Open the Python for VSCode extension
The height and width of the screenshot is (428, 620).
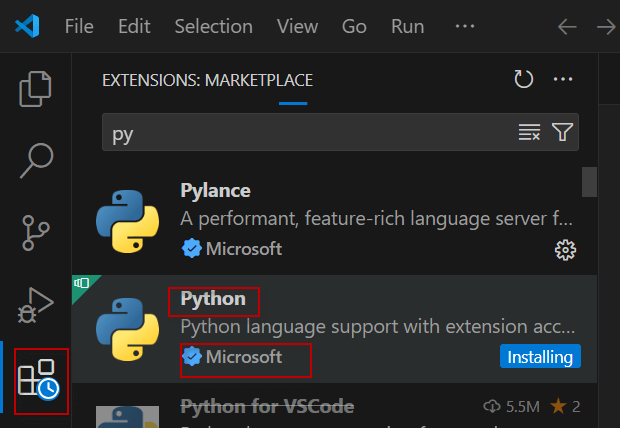click(267, 407)
